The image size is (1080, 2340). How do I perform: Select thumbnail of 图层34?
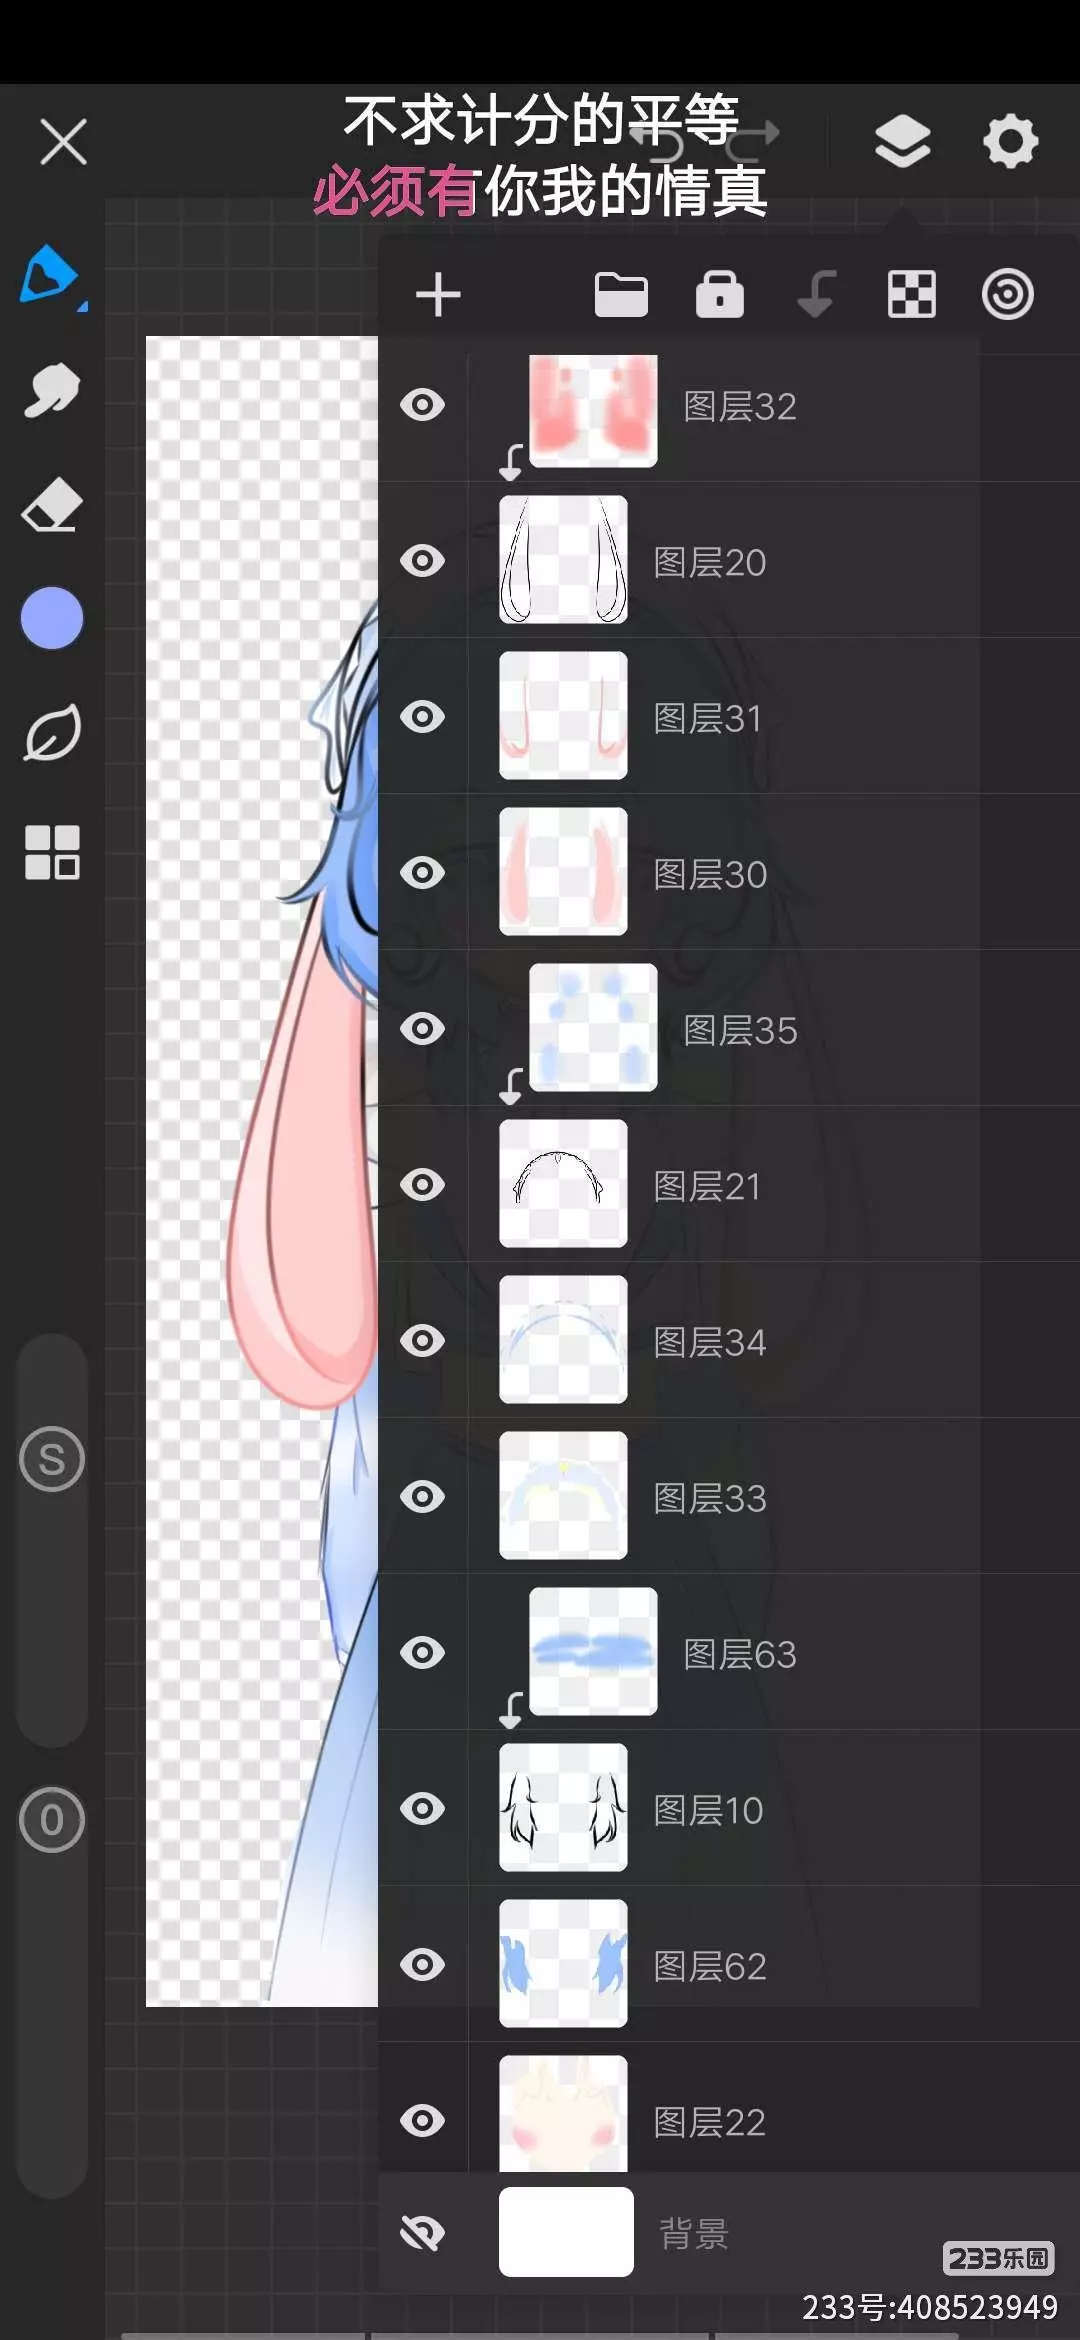563,1340
